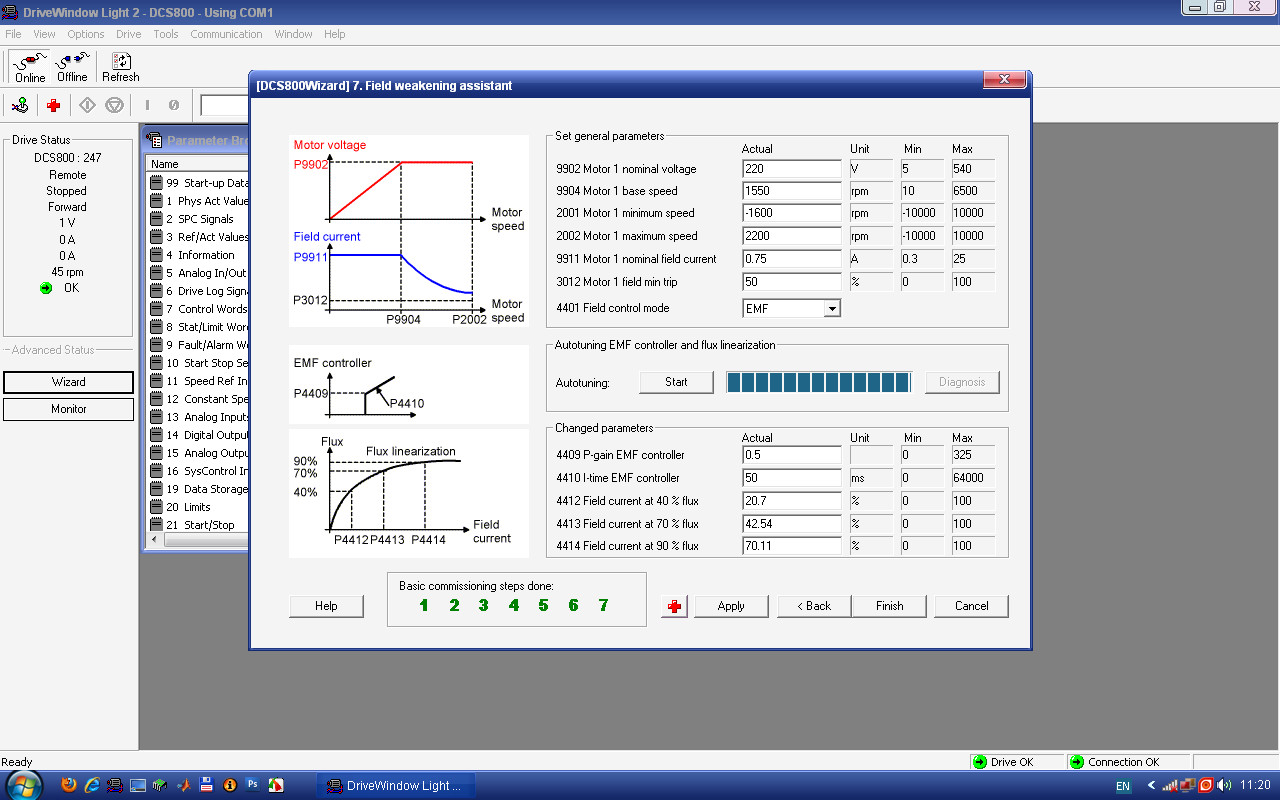The height and width of the screenshot is (800, 1280).
Task: Open the Window menu
Action: coord(294,34)
